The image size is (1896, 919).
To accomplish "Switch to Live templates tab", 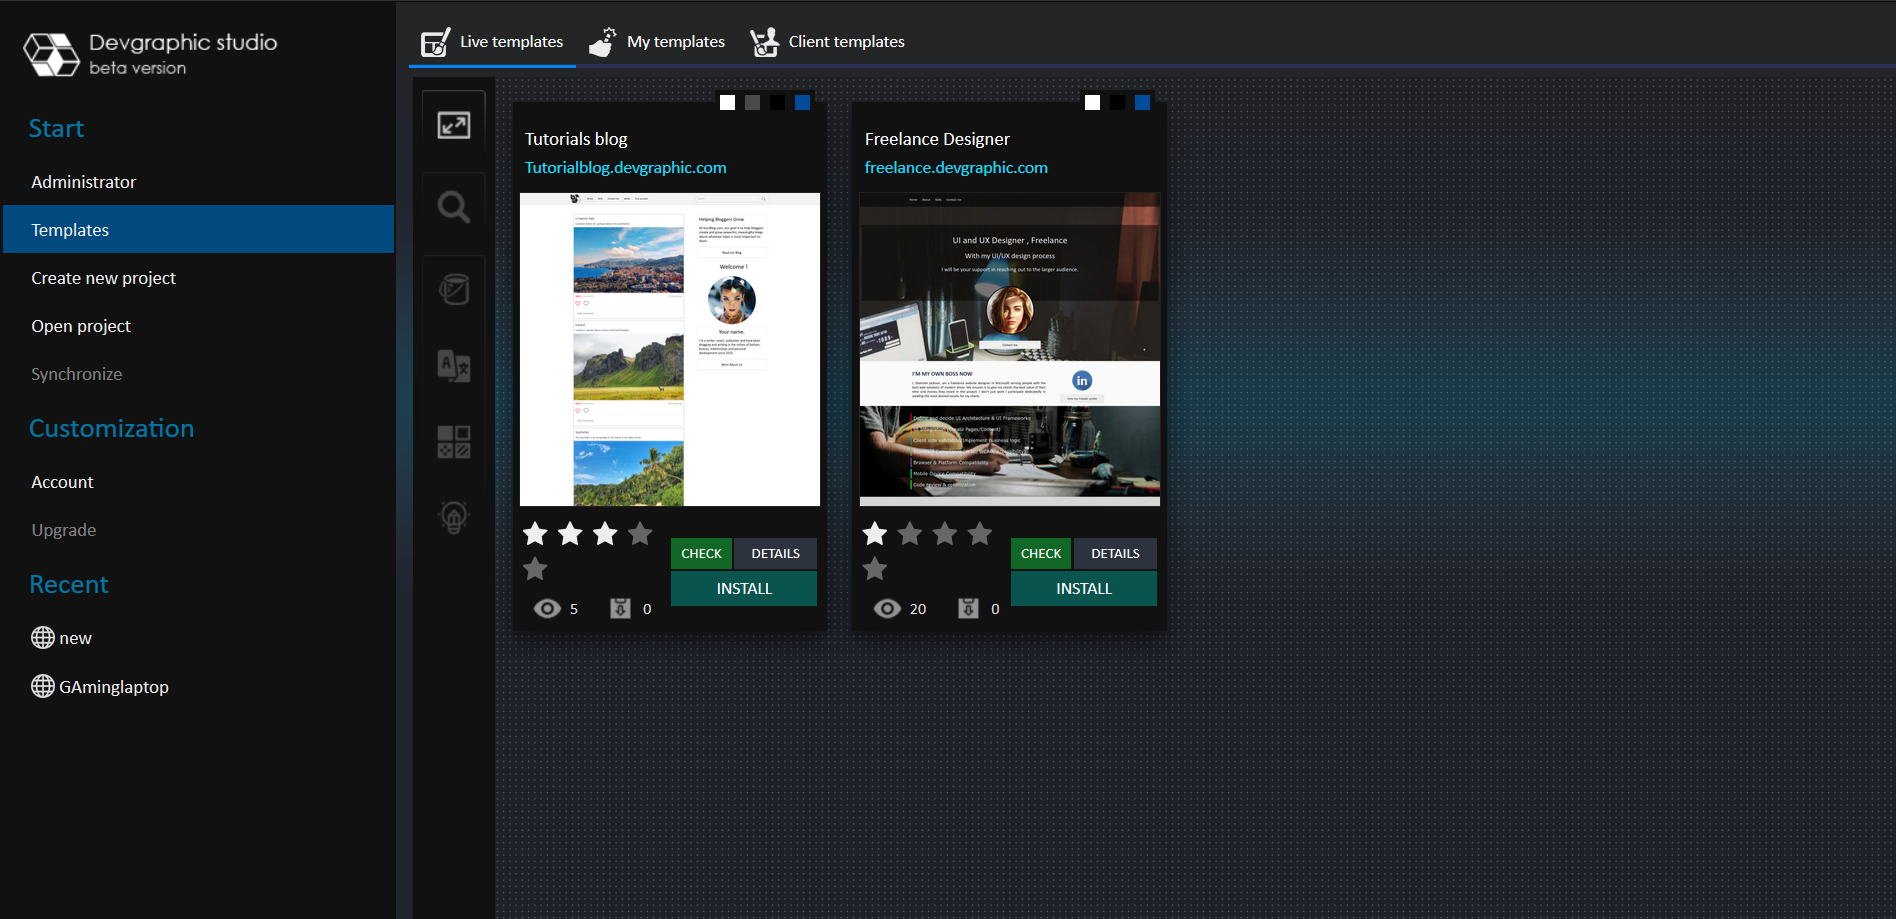I will [492, 42].
